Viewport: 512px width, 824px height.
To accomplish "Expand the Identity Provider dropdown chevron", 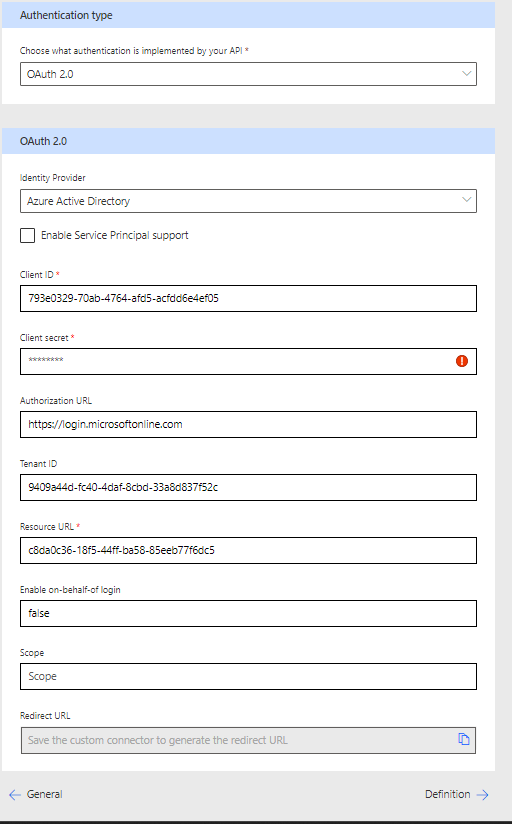I will click(466, 200).
